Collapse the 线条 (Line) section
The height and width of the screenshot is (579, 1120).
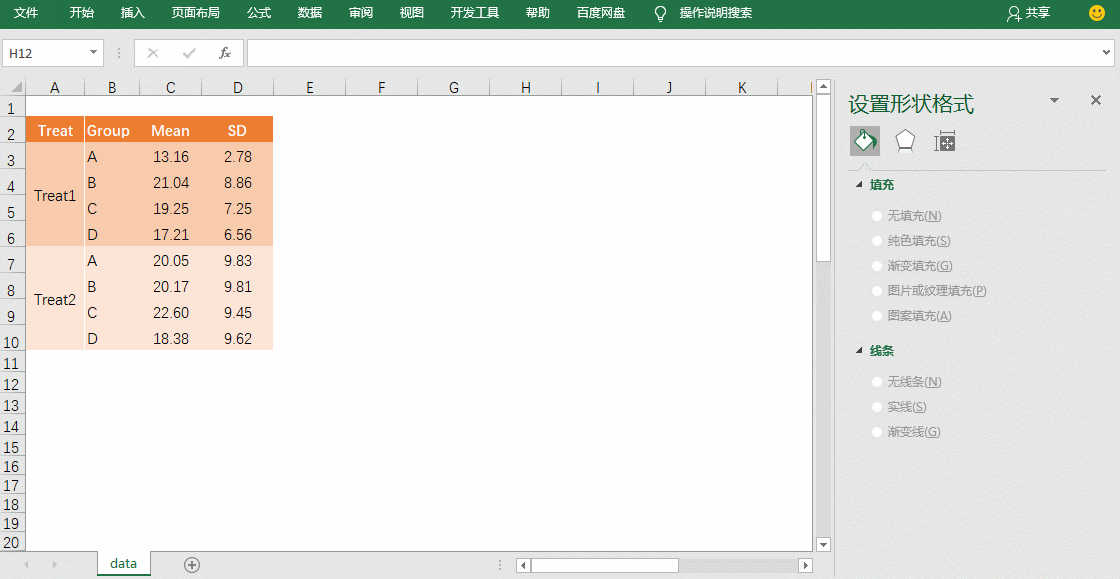tap(859, 351)
